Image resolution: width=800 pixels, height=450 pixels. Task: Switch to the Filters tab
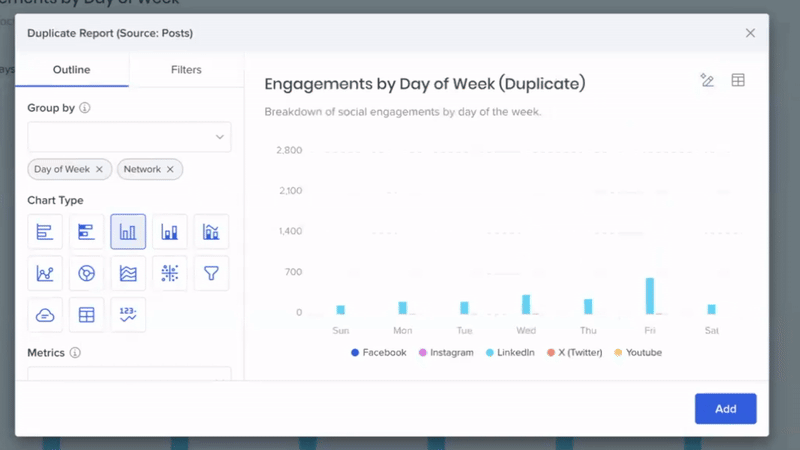[186, 70]
